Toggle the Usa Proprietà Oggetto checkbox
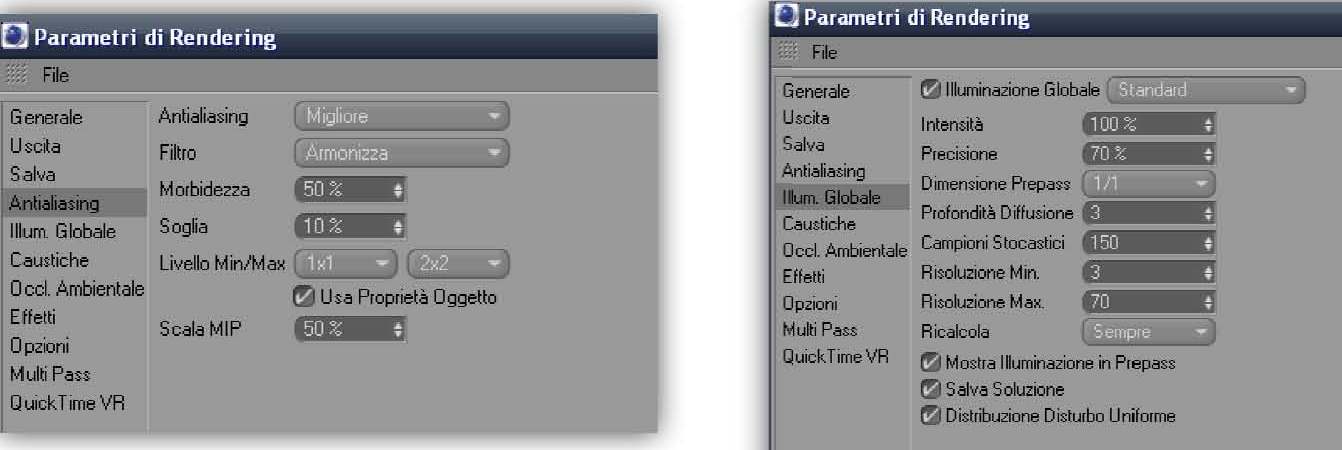This screenshot has width=1342, height=450. 302,297
